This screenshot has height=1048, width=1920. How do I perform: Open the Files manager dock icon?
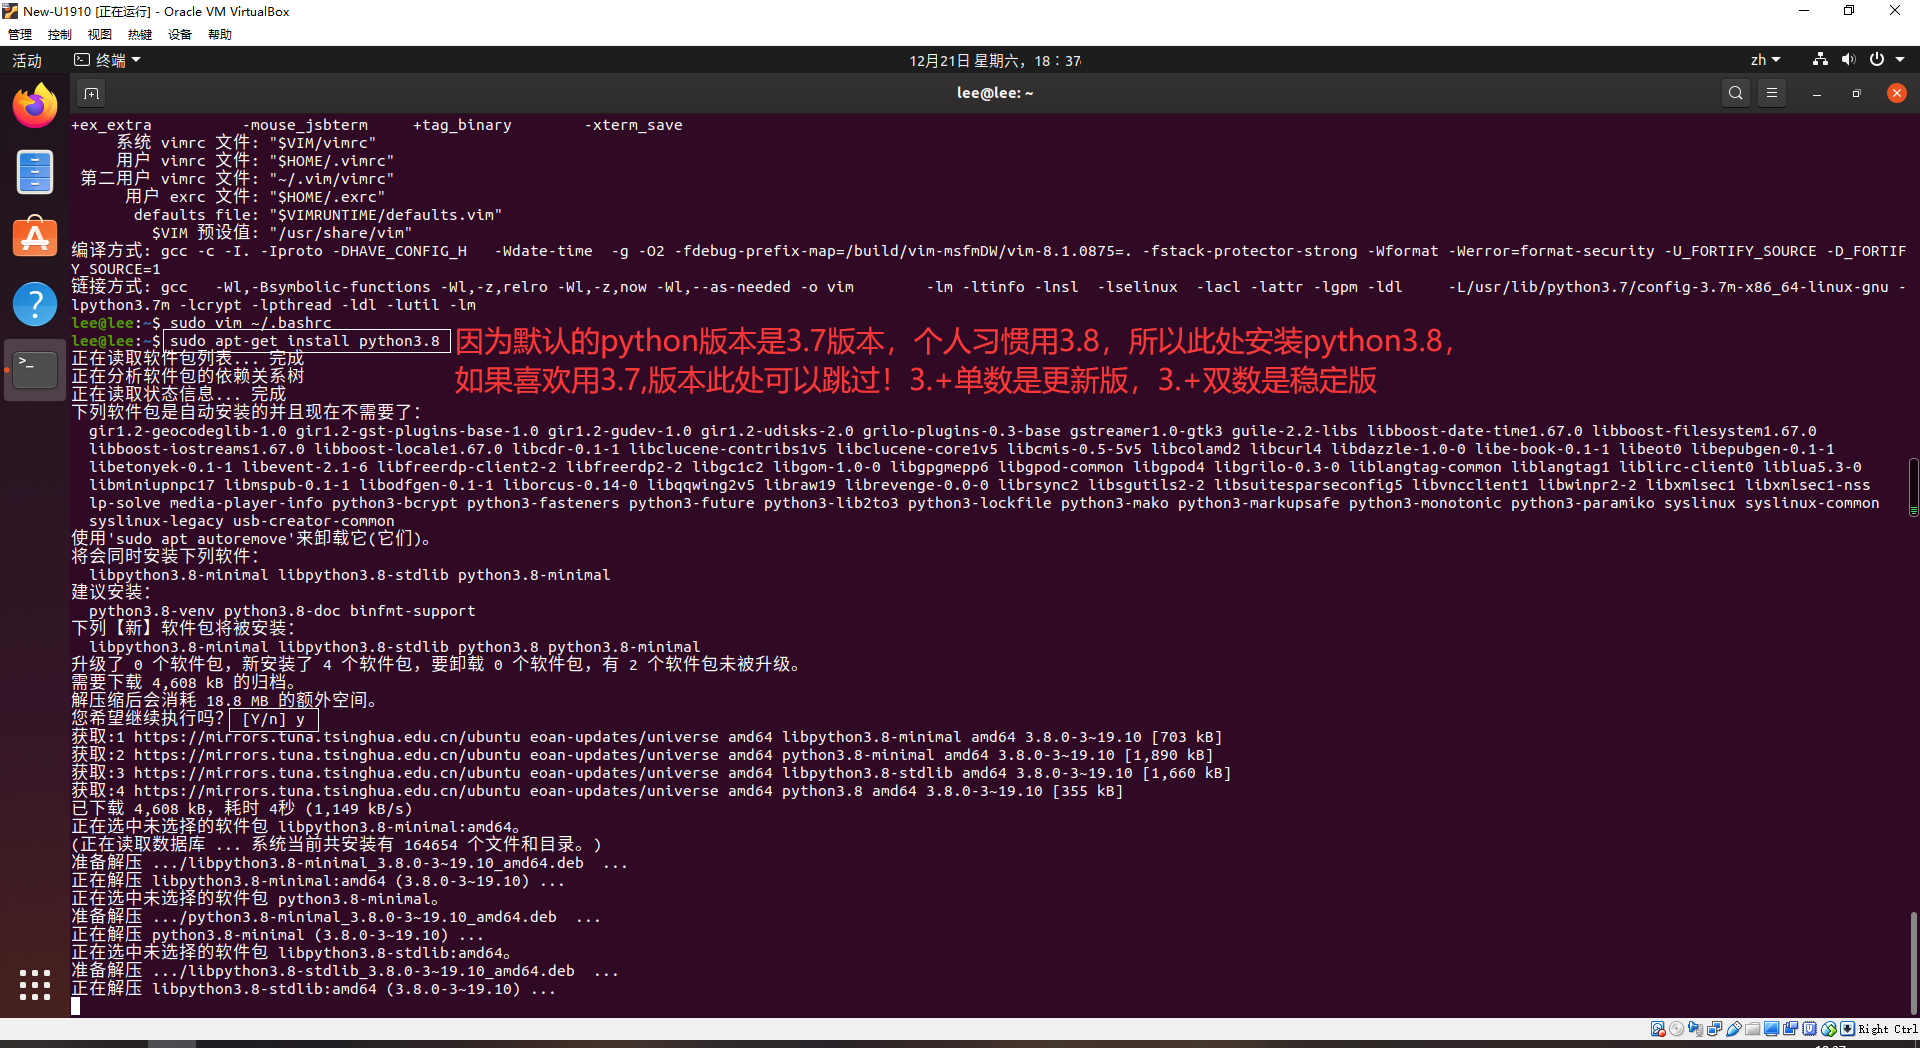[x=35, y=172]
